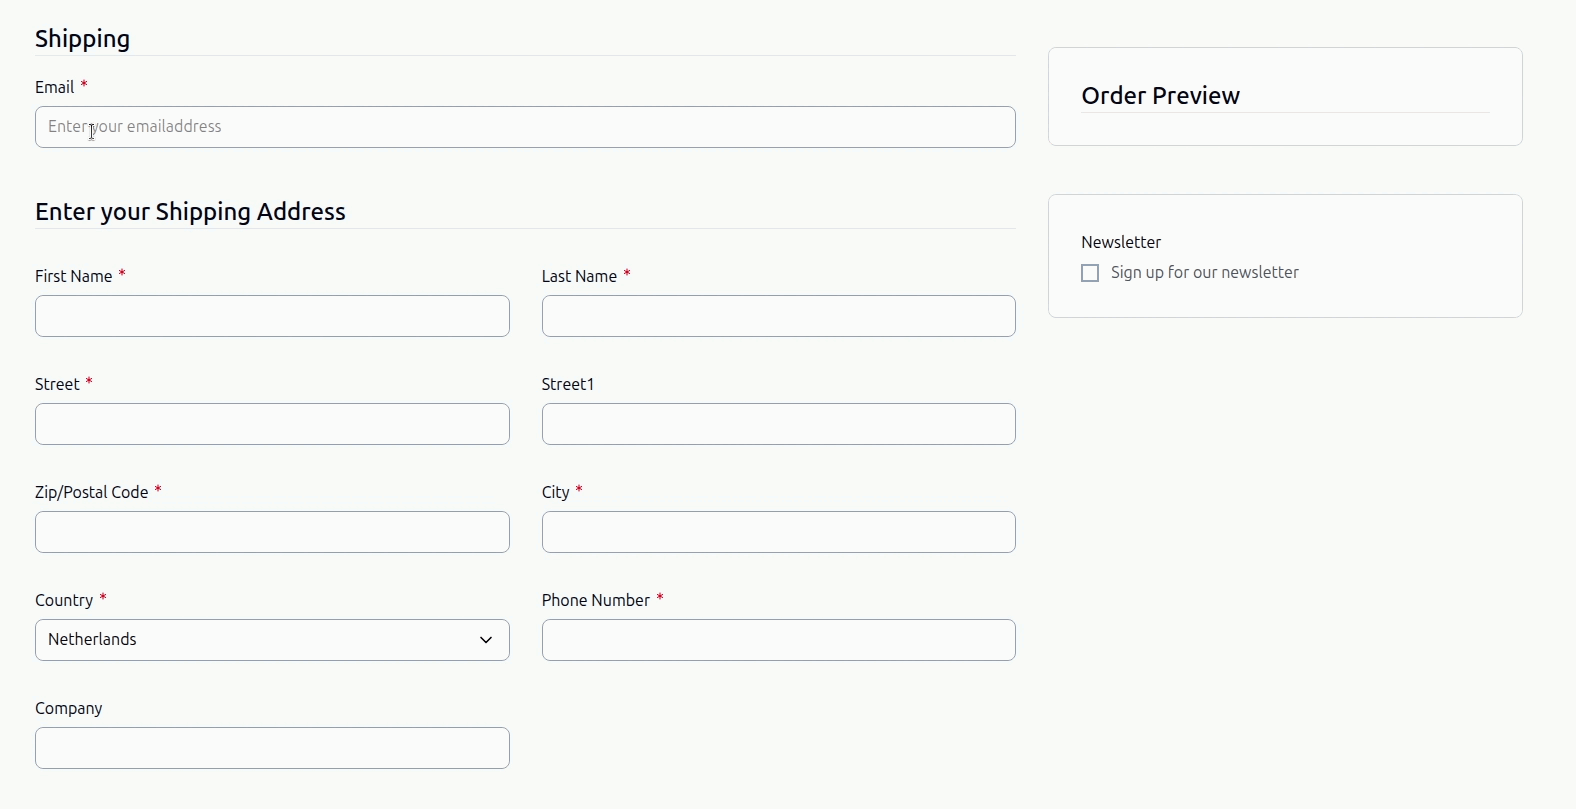Screen dimensions: 1576x809
Task: Click the Street input field
Action: click(272, 424)
